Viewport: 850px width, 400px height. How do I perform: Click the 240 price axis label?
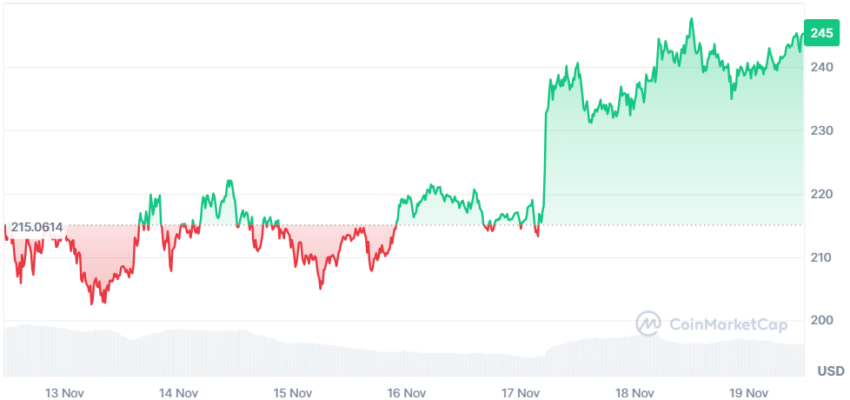[x=822, y=67]
